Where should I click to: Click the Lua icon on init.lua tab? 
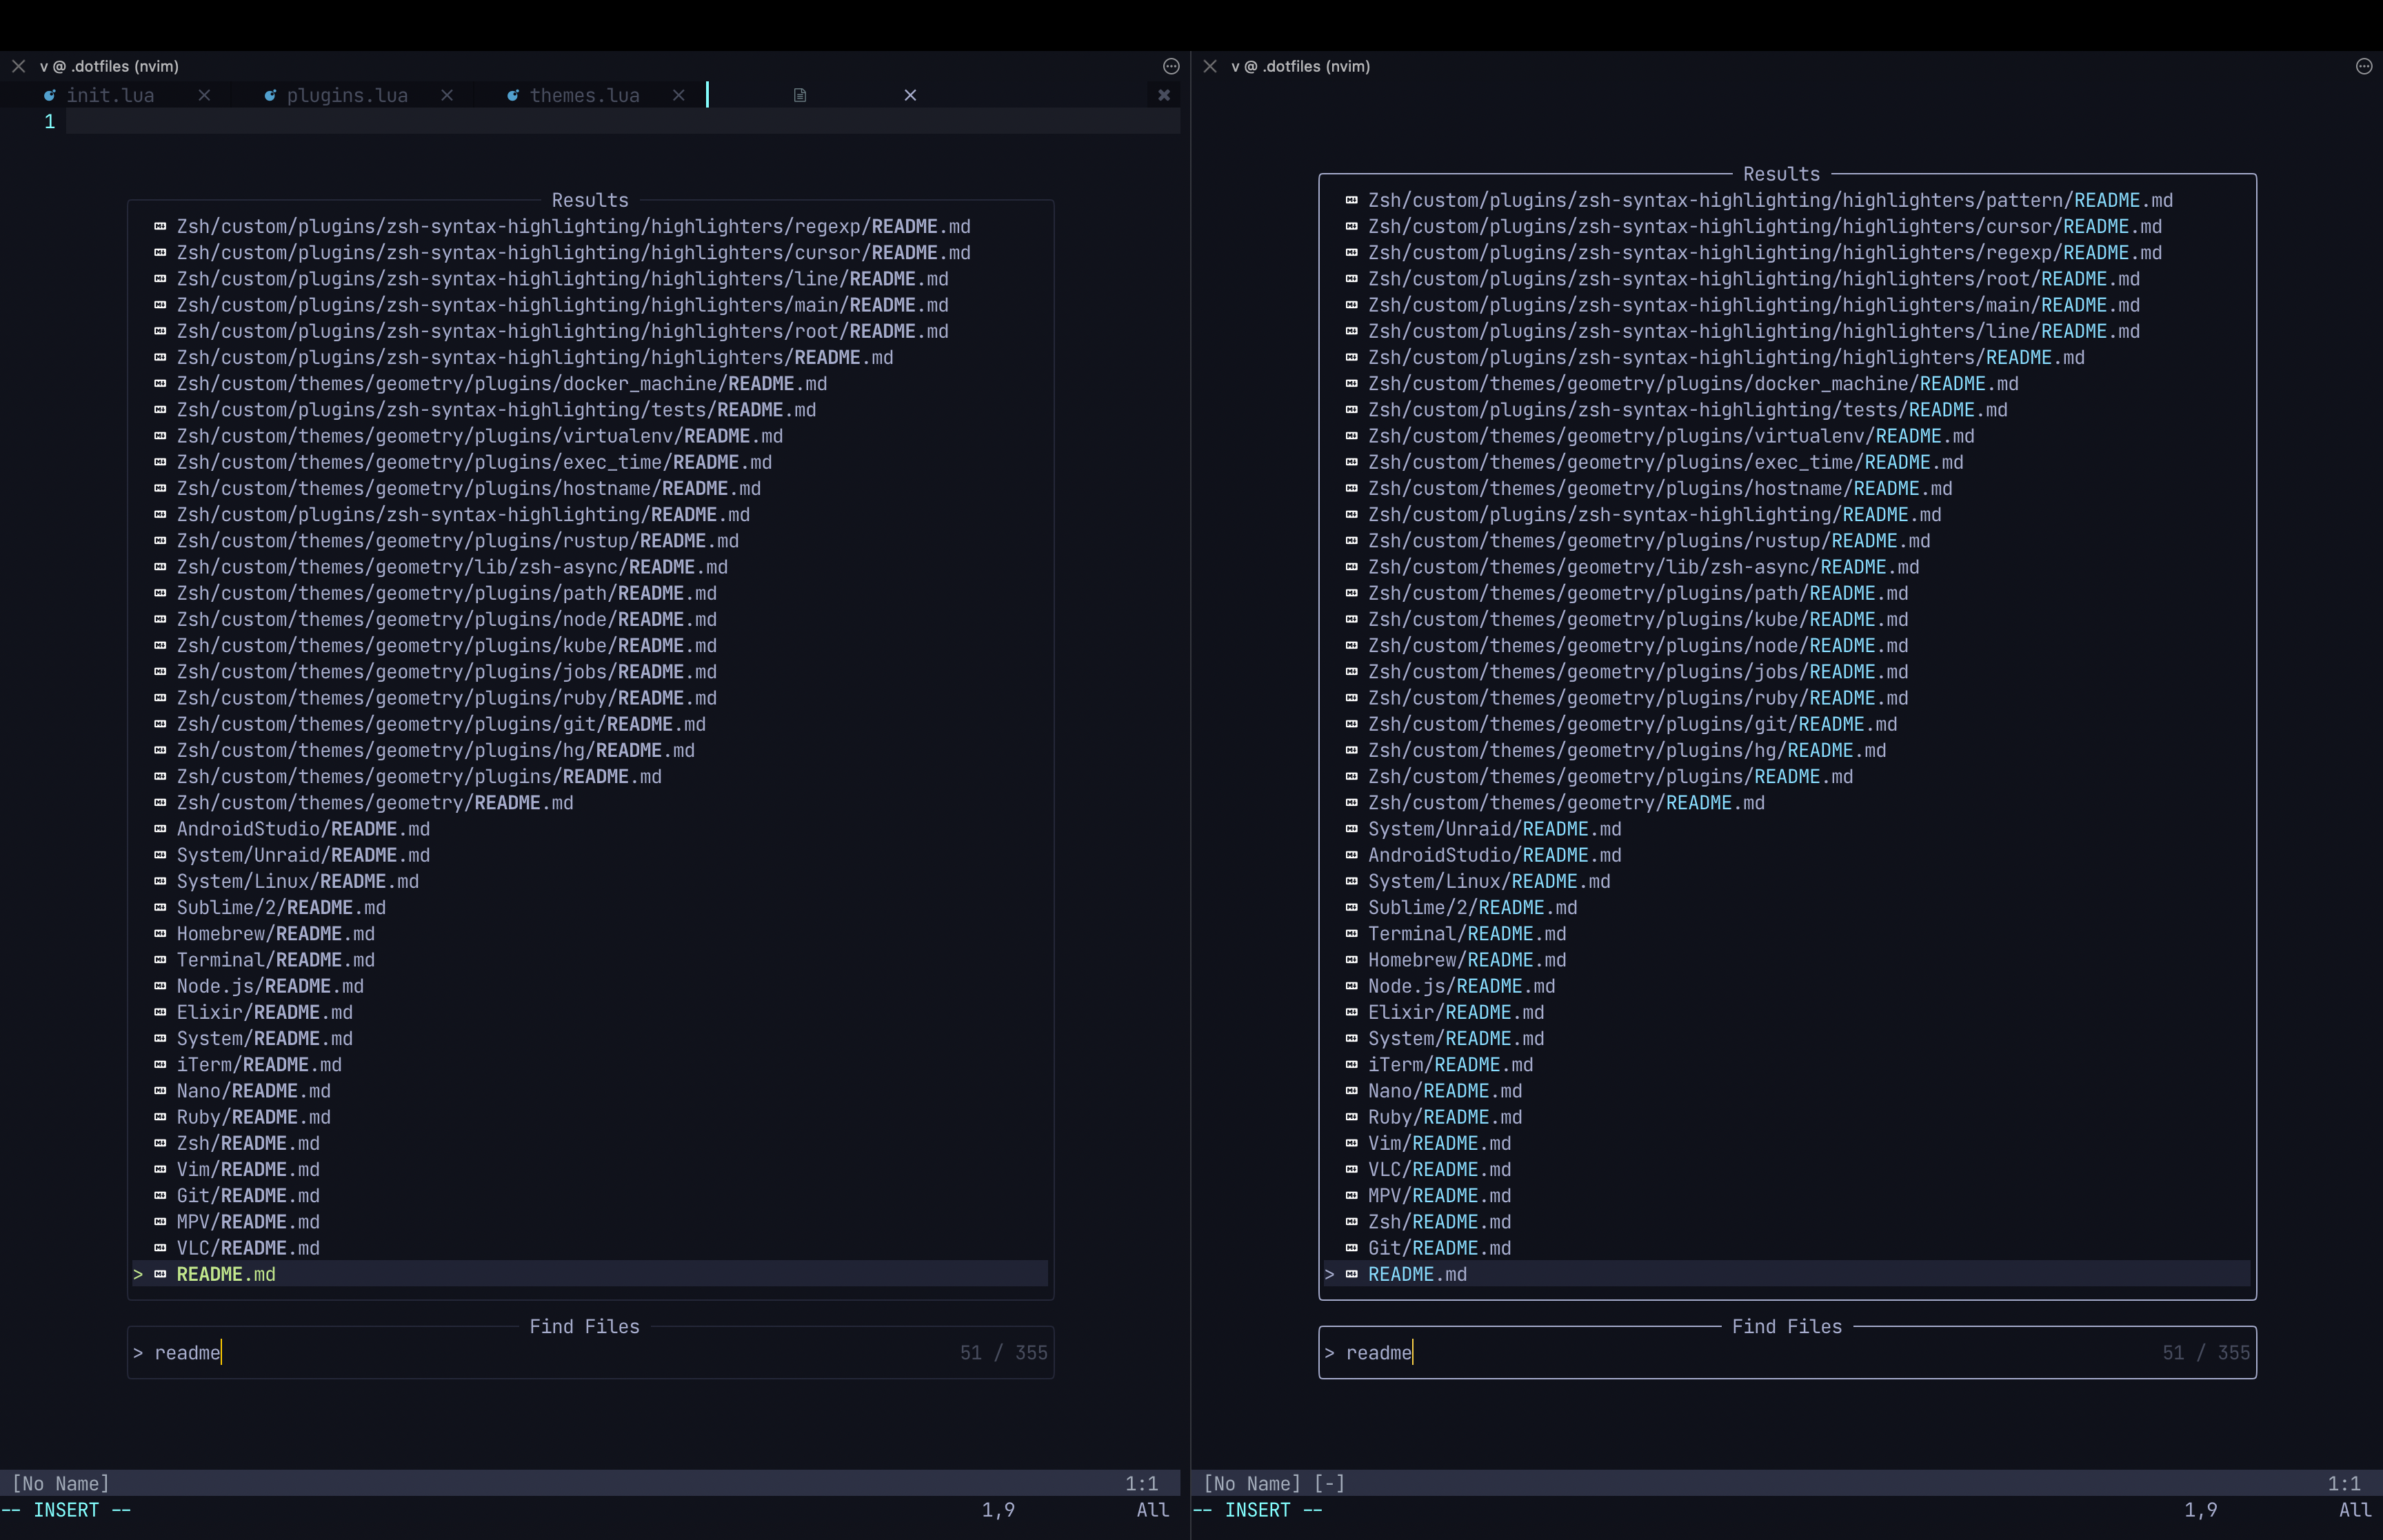click(49, 95)
